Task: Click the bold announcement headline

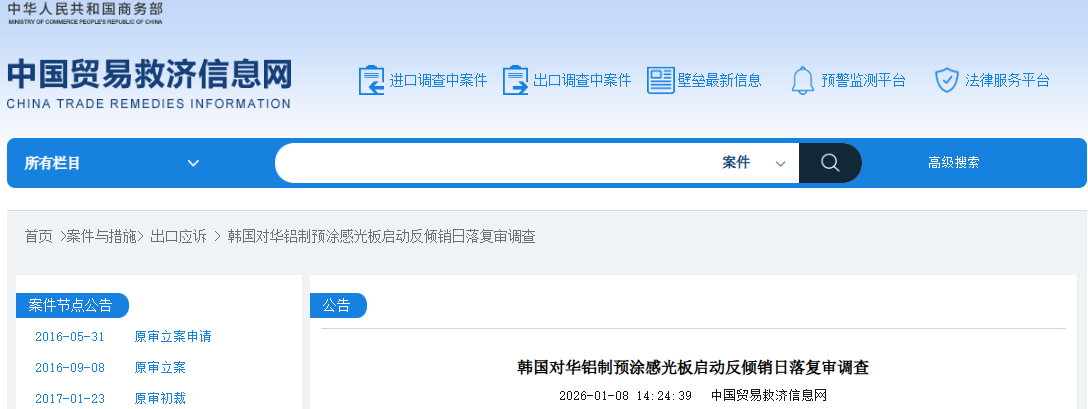Action: (x=692, y=367)
